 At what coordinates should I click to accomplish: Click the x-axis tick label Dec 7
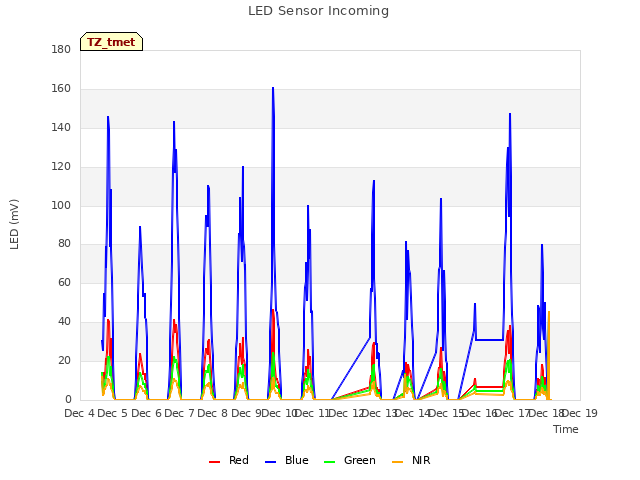pos(180,413)
